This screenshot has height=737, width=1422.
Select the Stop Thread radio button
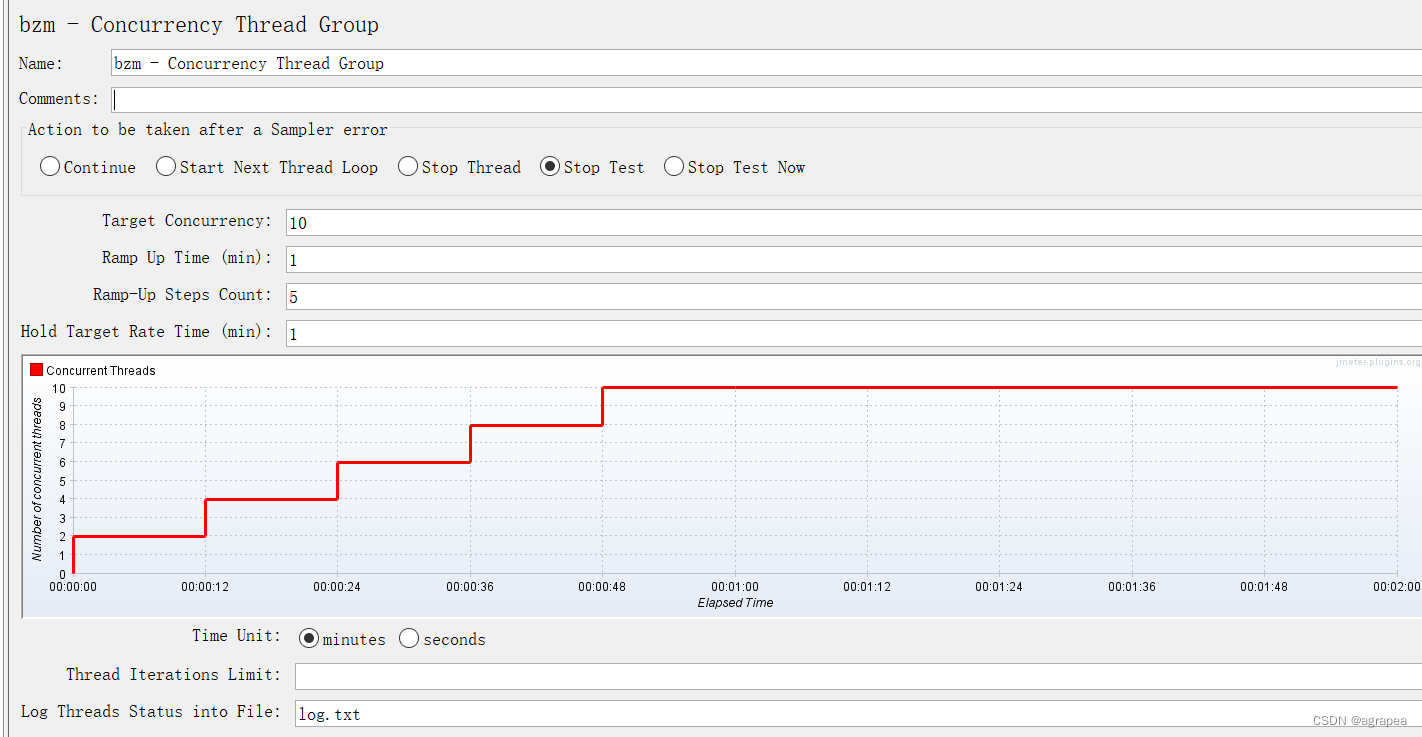pyautogui.click(x=407, y=166)
